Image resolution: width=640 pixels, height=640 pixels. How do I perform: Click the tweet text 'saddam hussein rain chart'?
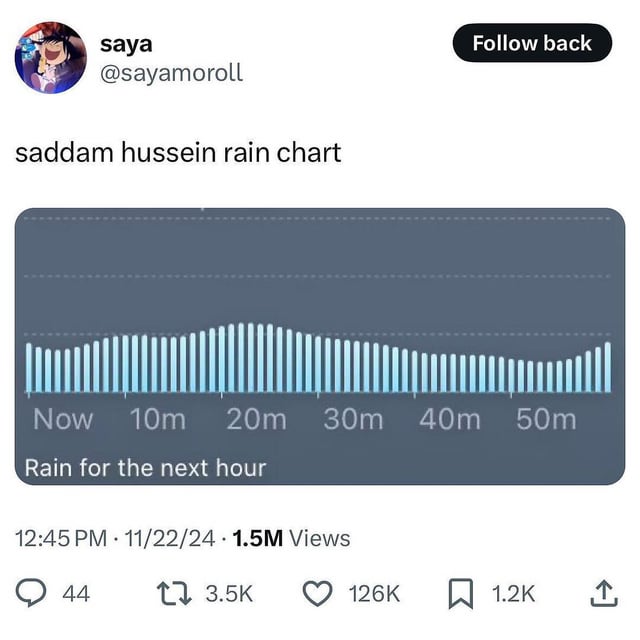(x=177, y=153)
